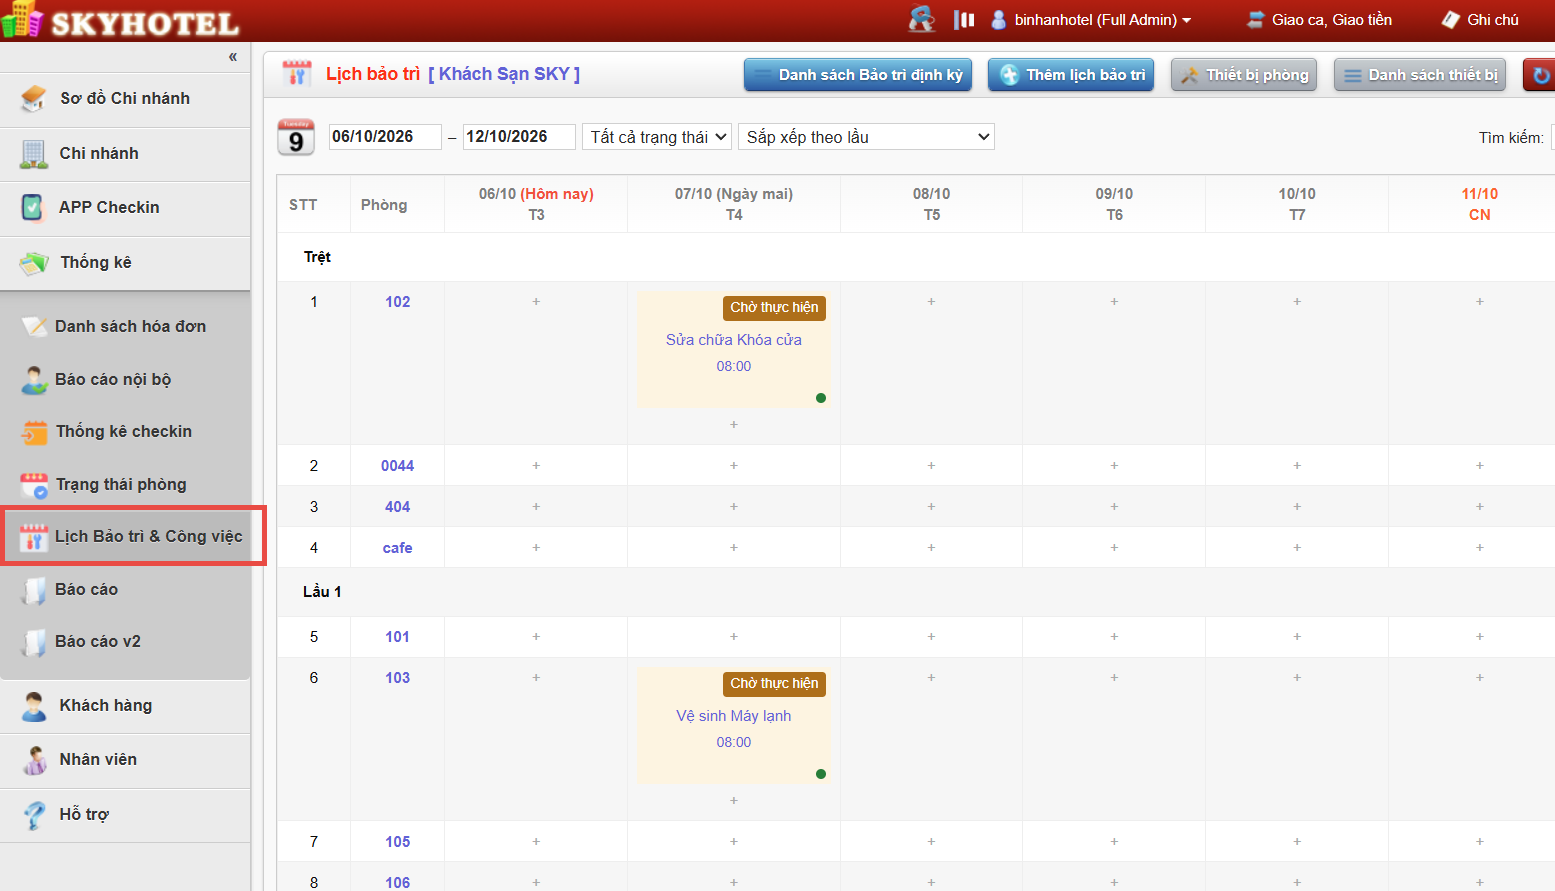1555x891 pixels.
Task: Click start date field 06/10/2026
Action: point(385,137)
